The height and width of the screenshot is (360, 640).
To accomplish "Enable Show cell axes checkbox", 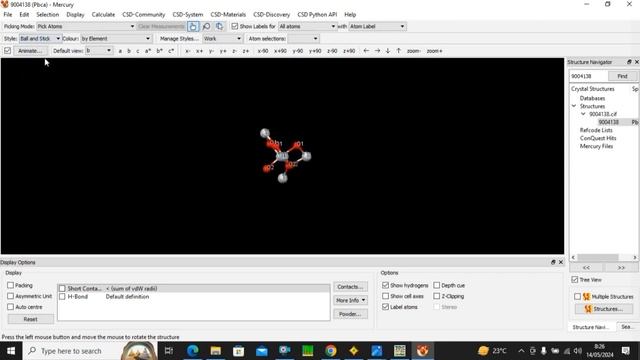I will (x=385, y=296).
